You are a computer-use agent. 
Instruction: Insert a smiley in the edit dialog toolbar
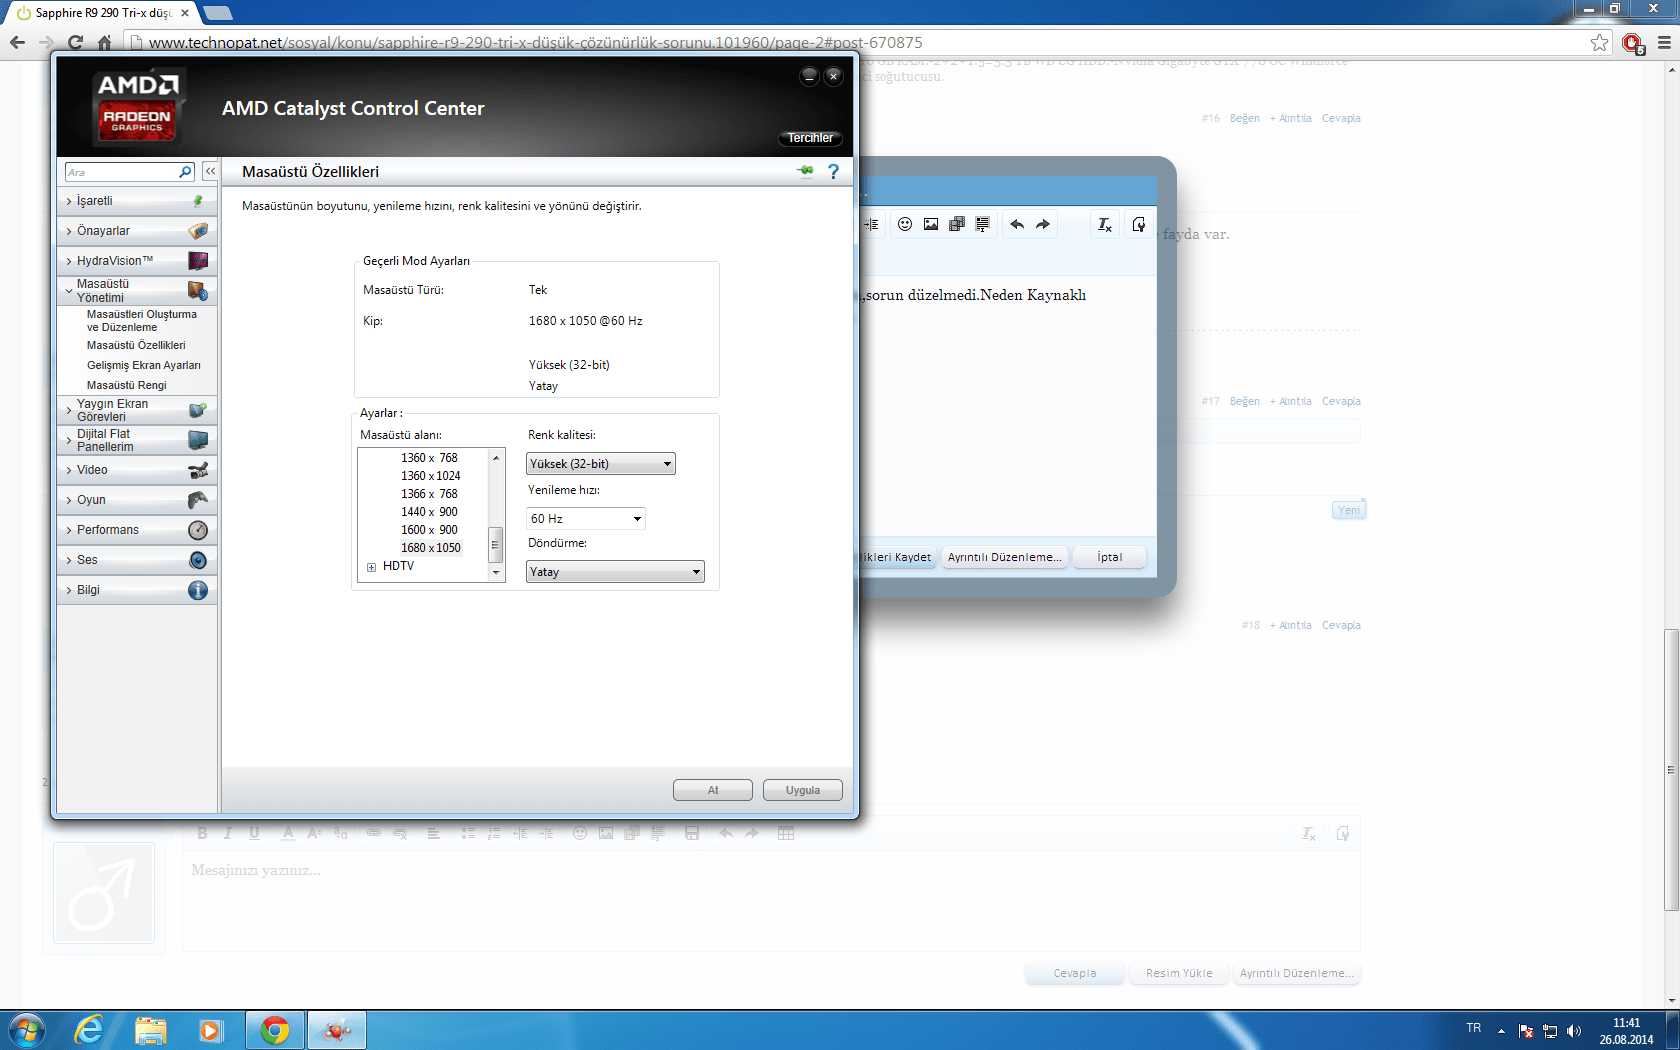(x=905, y=224)
